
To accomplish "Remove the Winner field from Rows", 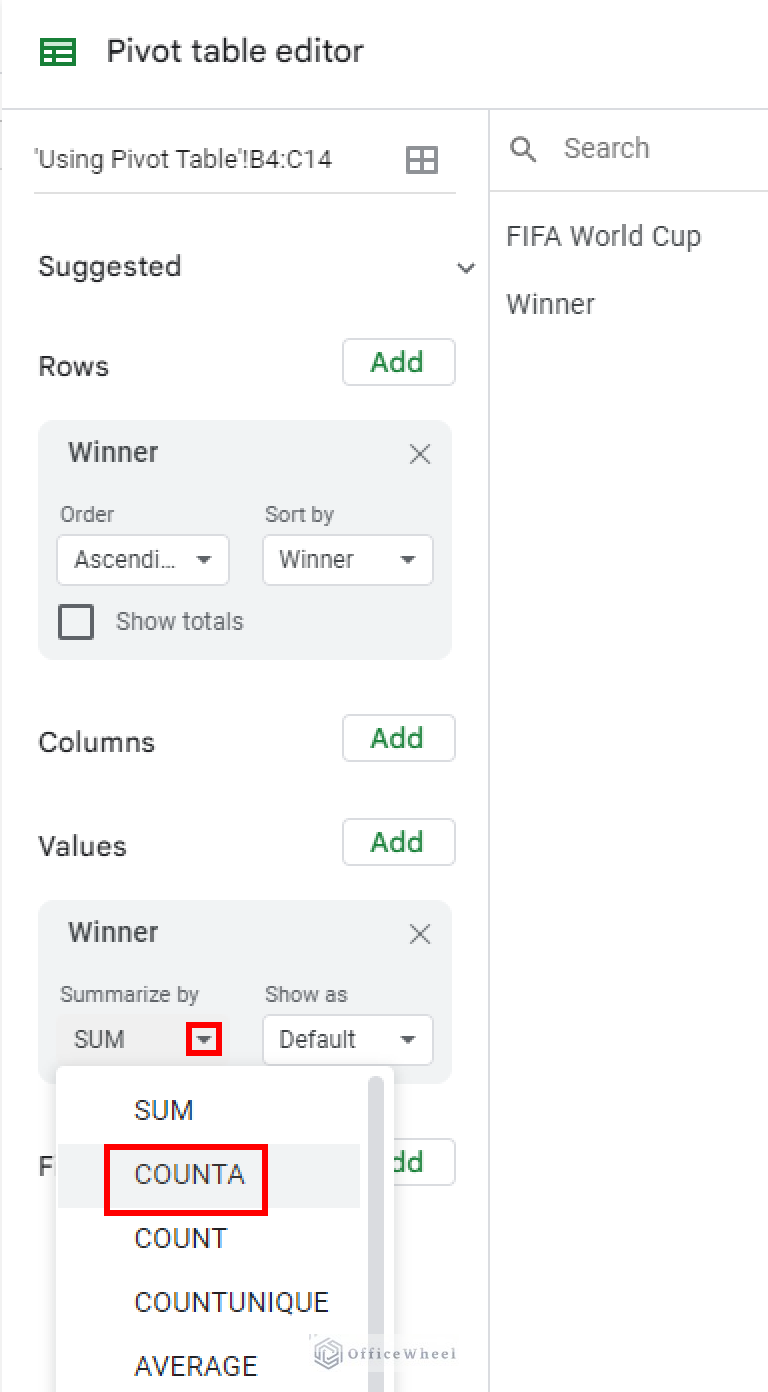I will [x=420, y=454].
